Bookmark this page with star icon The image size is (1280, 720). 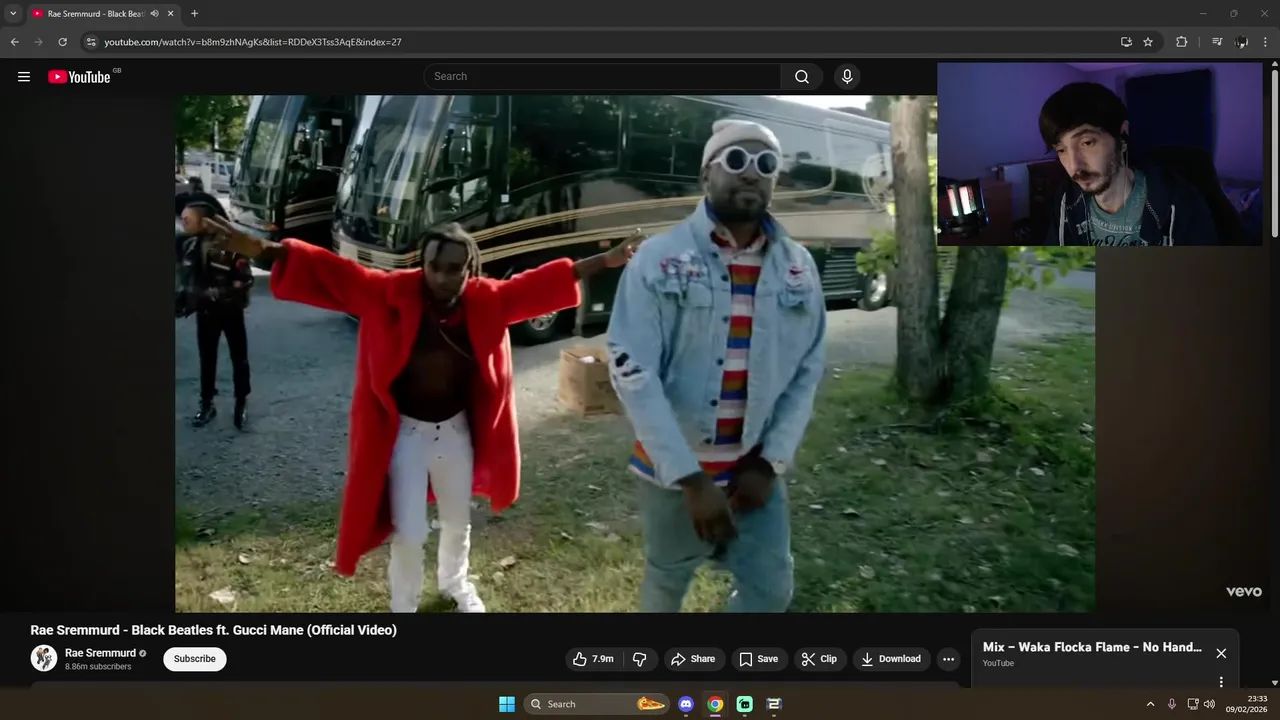1148,42
